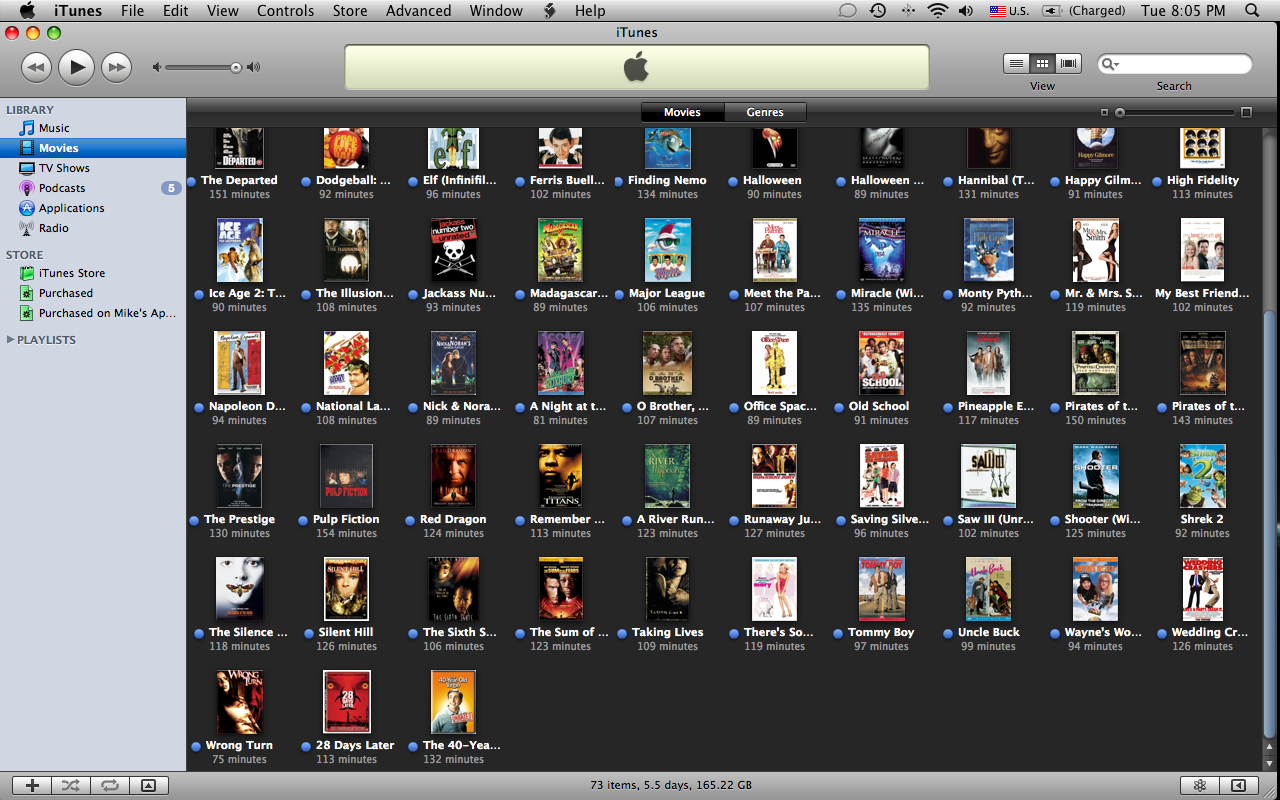Select the Pulp Fiction movie poster
The width and height of the screenshot is (1280, 800).
(346, 476)
